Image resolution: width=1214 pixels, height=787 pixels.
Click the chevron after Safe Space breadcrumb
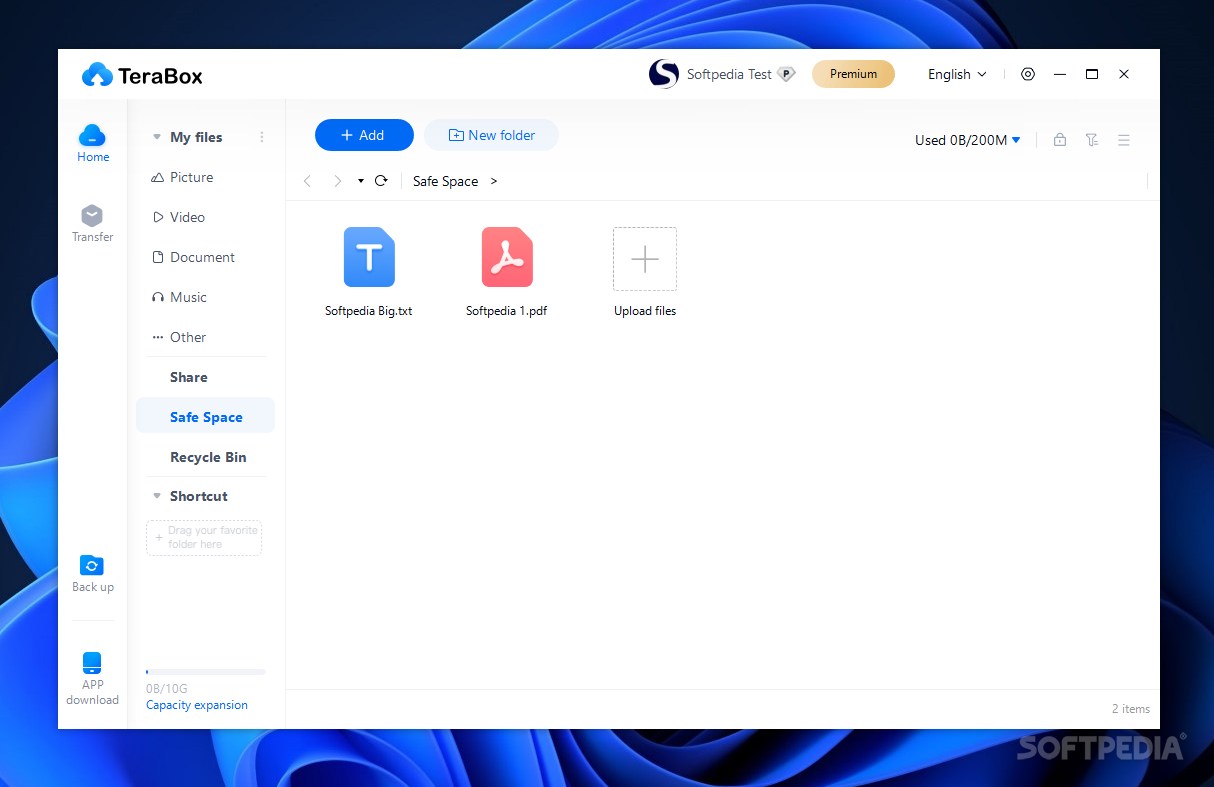pos(494,181)
